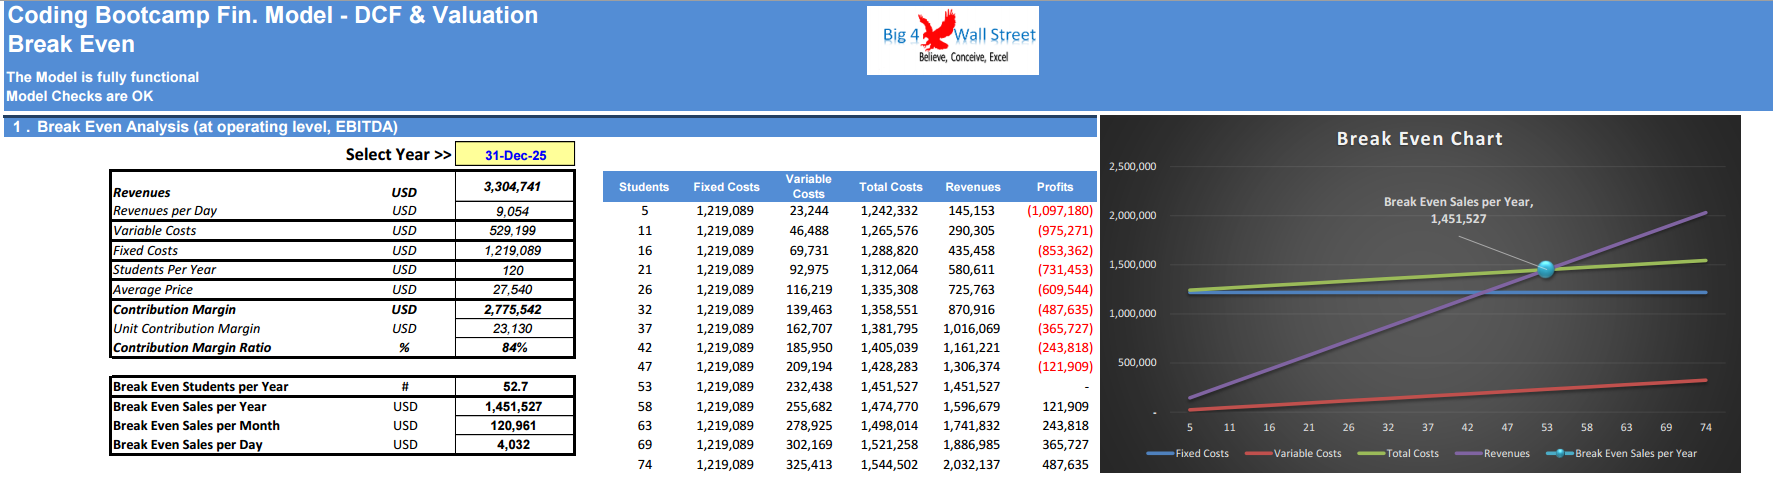Select the 2,500,000 axis label

(x=1132, y=167)
